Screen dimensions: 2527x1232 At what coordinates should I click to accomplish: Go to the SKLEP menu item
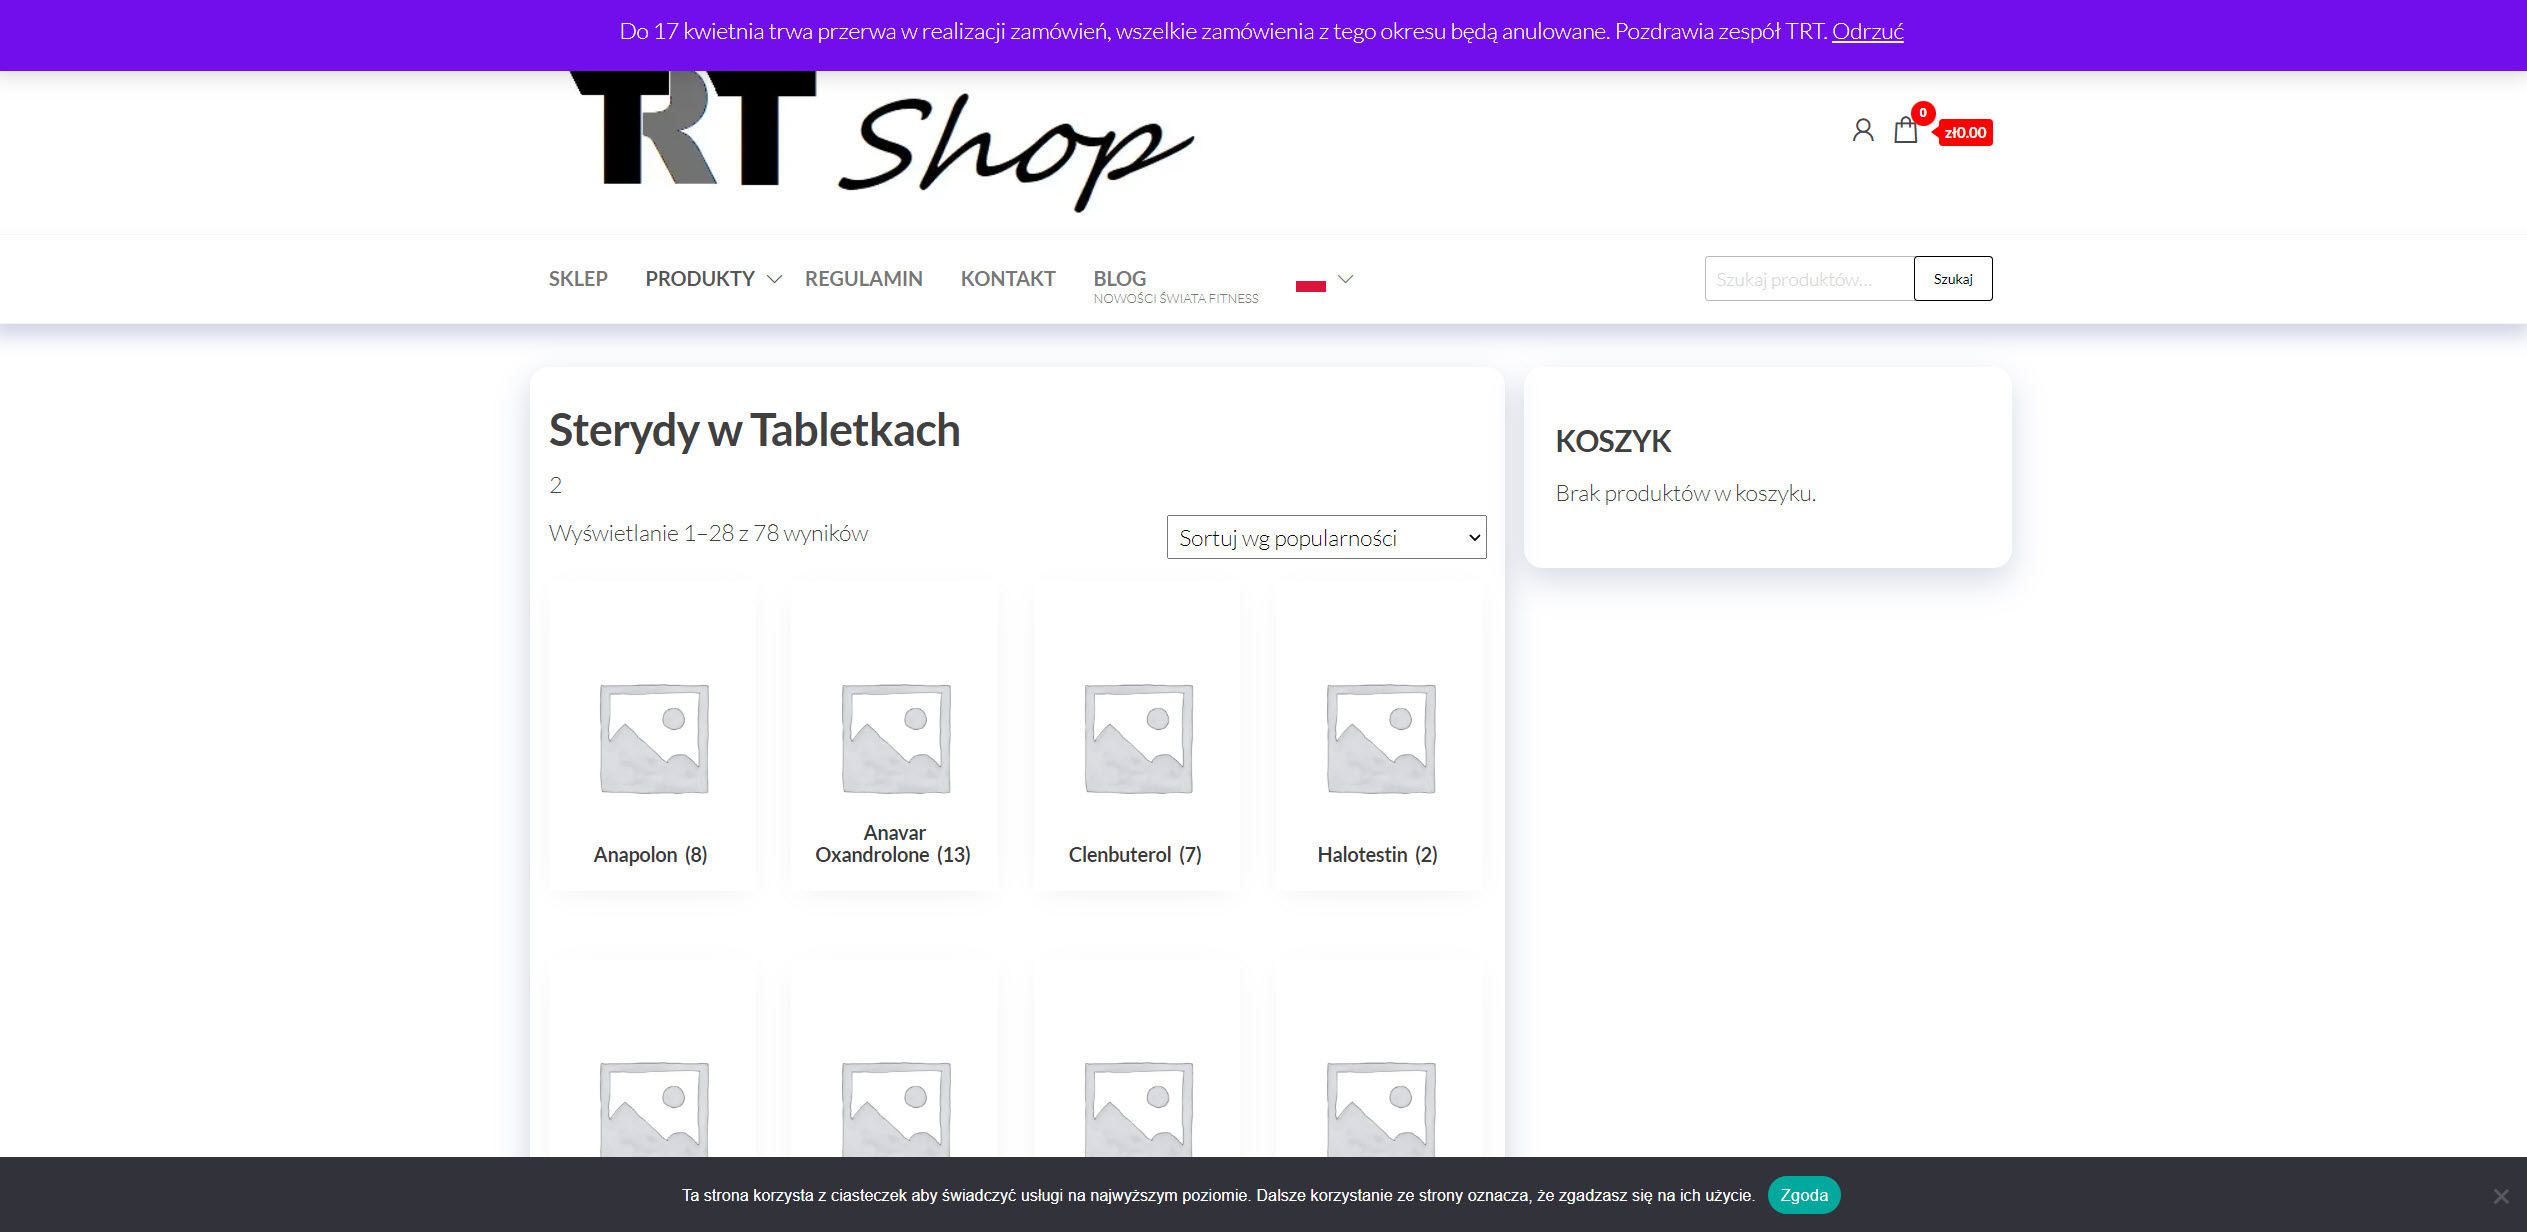[578, 279]
